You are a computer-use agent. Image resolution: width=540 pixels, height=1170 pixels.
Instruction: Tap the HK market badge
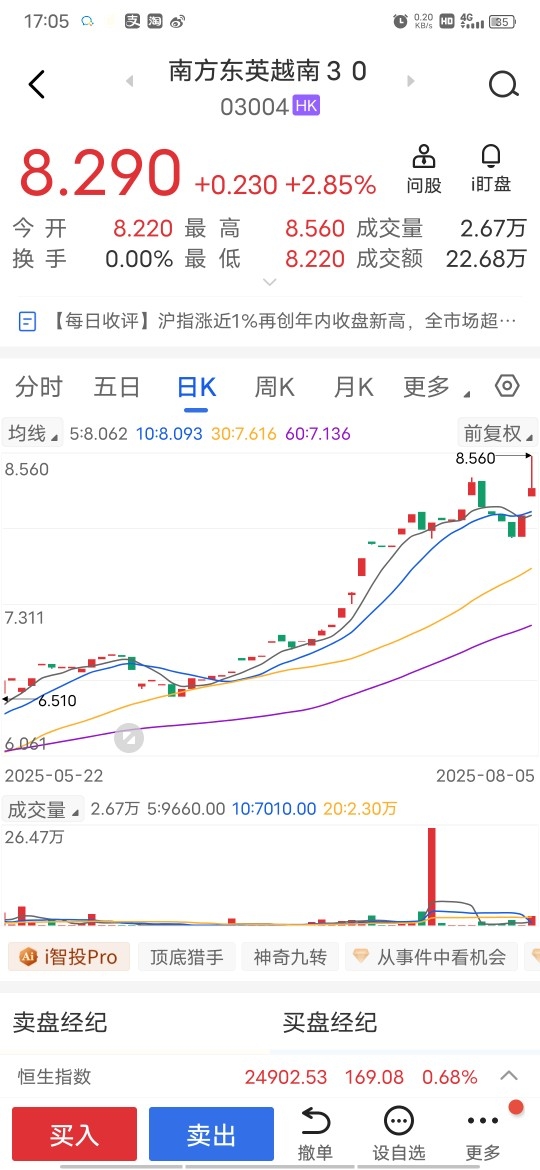(306, 106)
